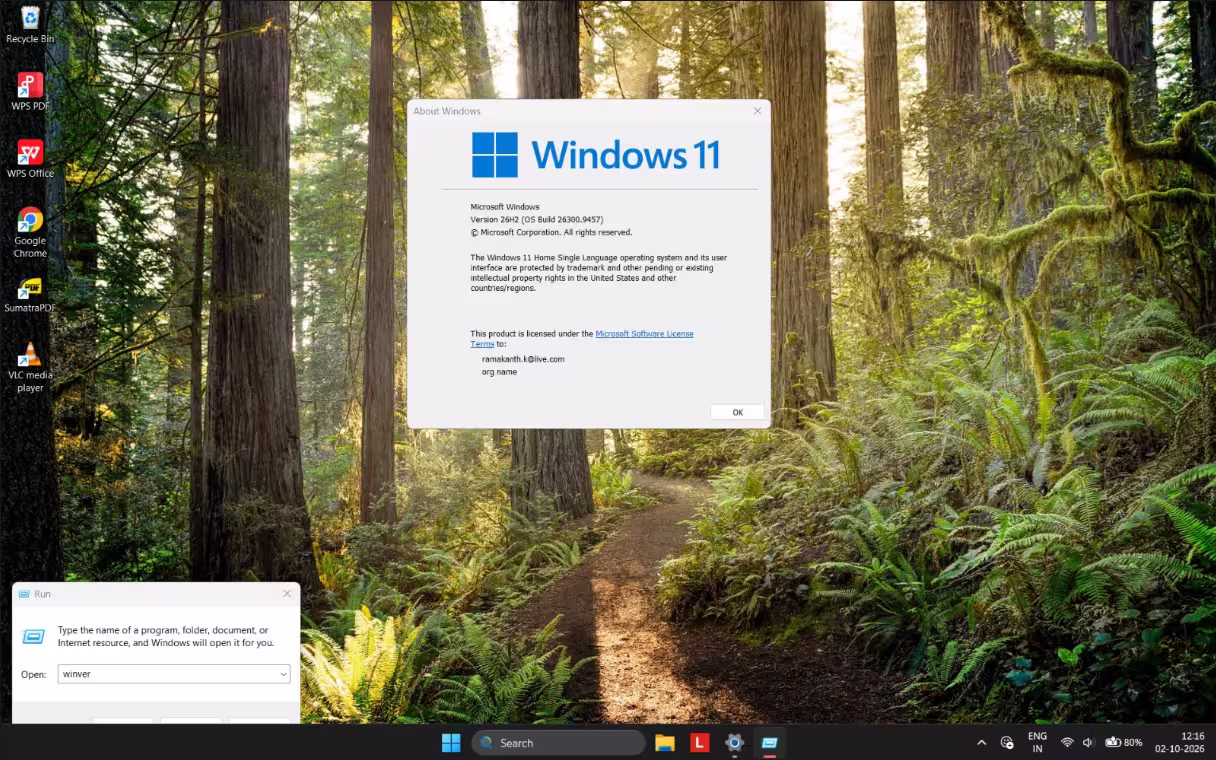This screenshot has width=1216, height=760.
Task: Check the 80% battery tray indicator
Action: [1123, 743]
